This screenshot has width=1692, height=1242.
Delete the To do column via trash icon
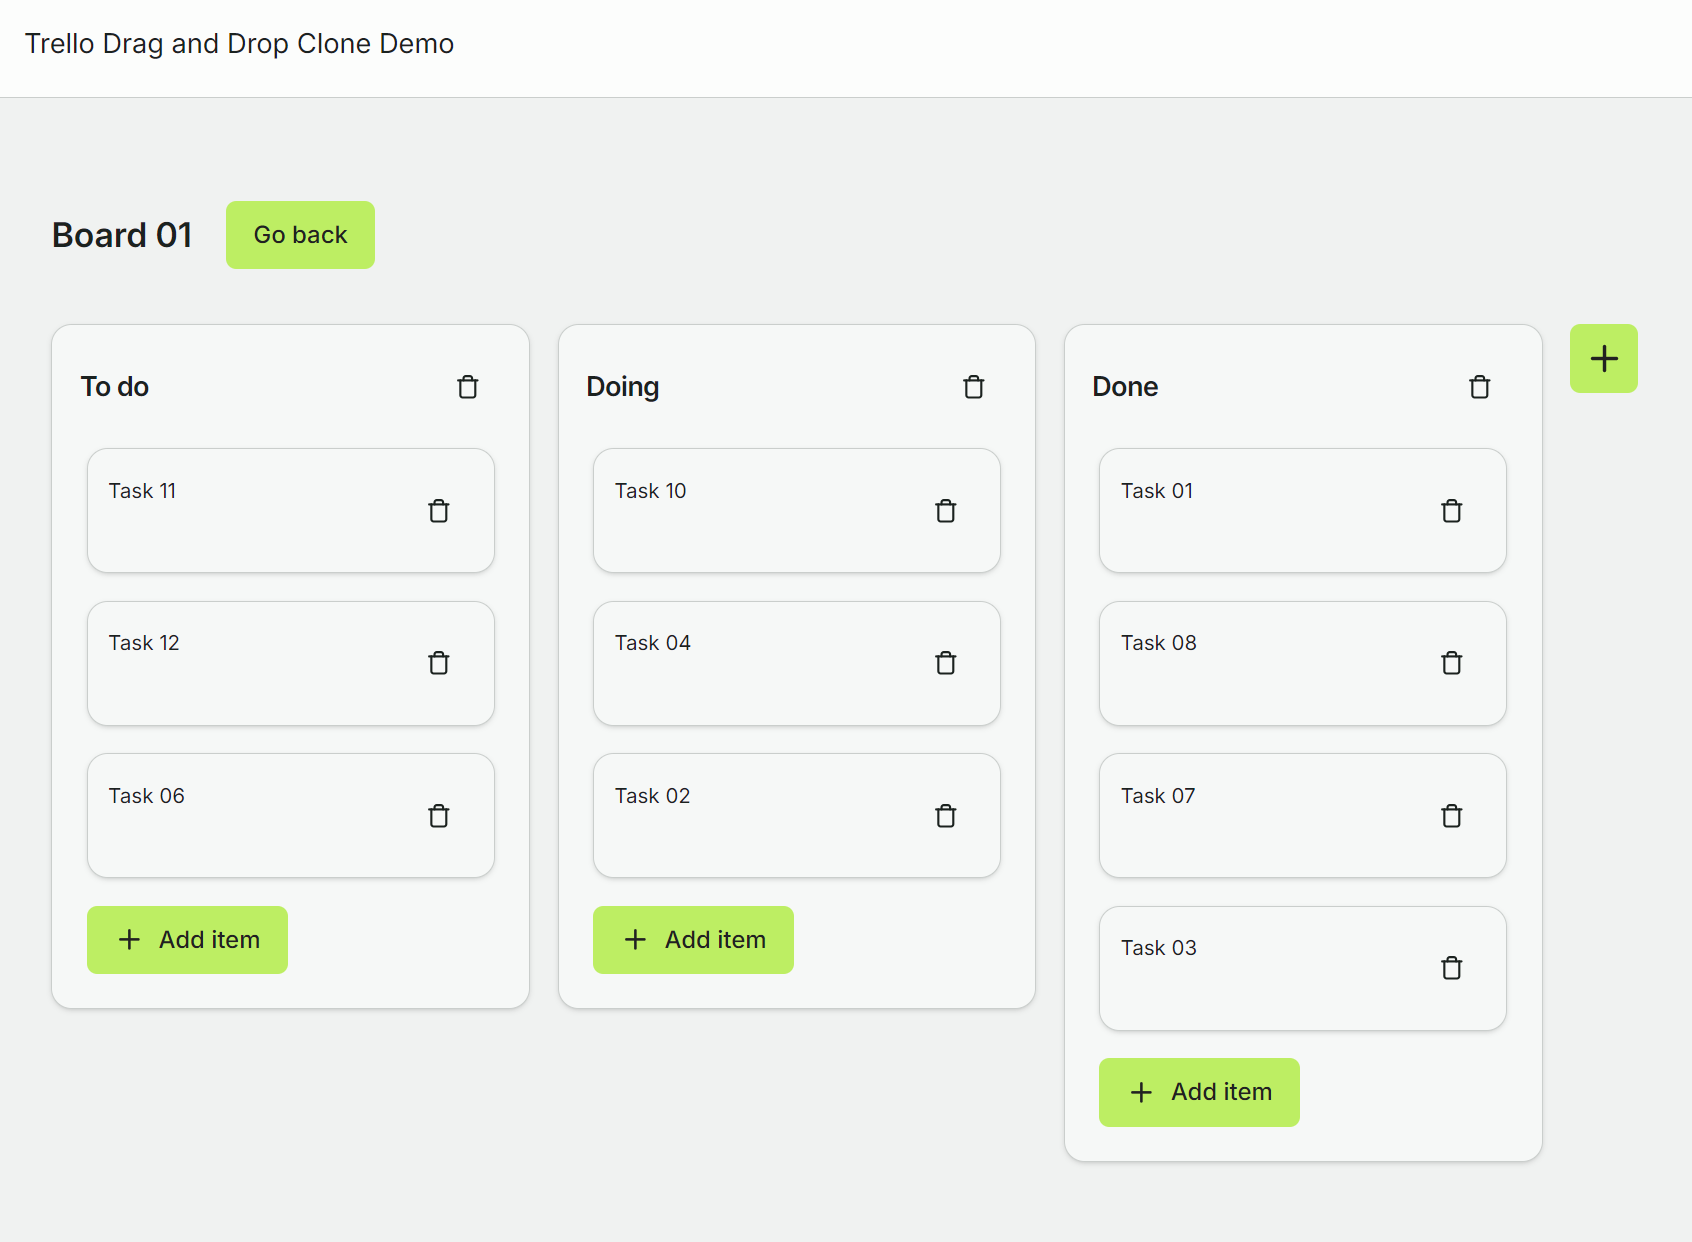[x=468, y=387]
